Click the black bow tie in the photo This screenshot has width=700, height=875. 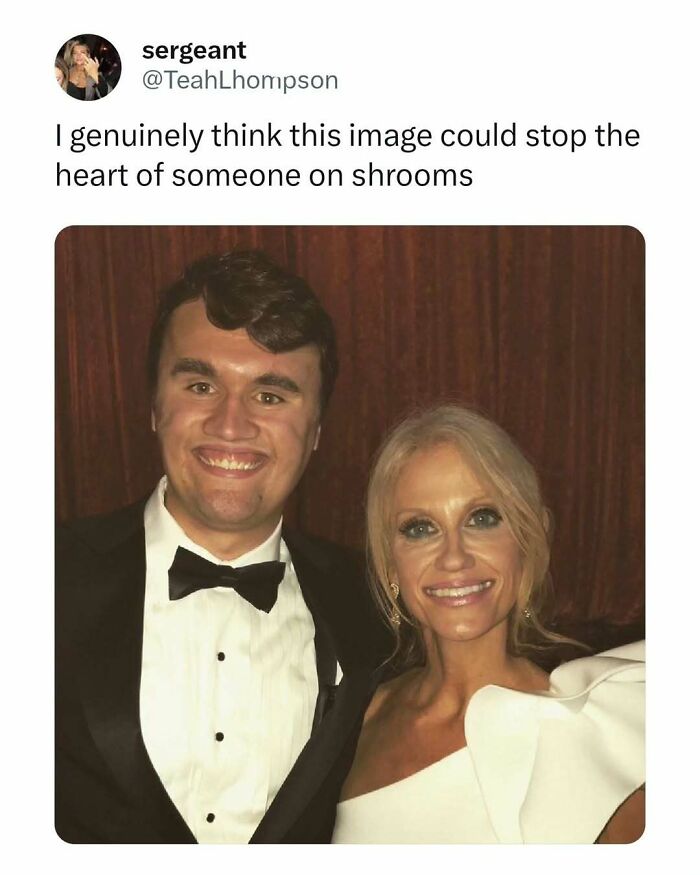[226, 577]
